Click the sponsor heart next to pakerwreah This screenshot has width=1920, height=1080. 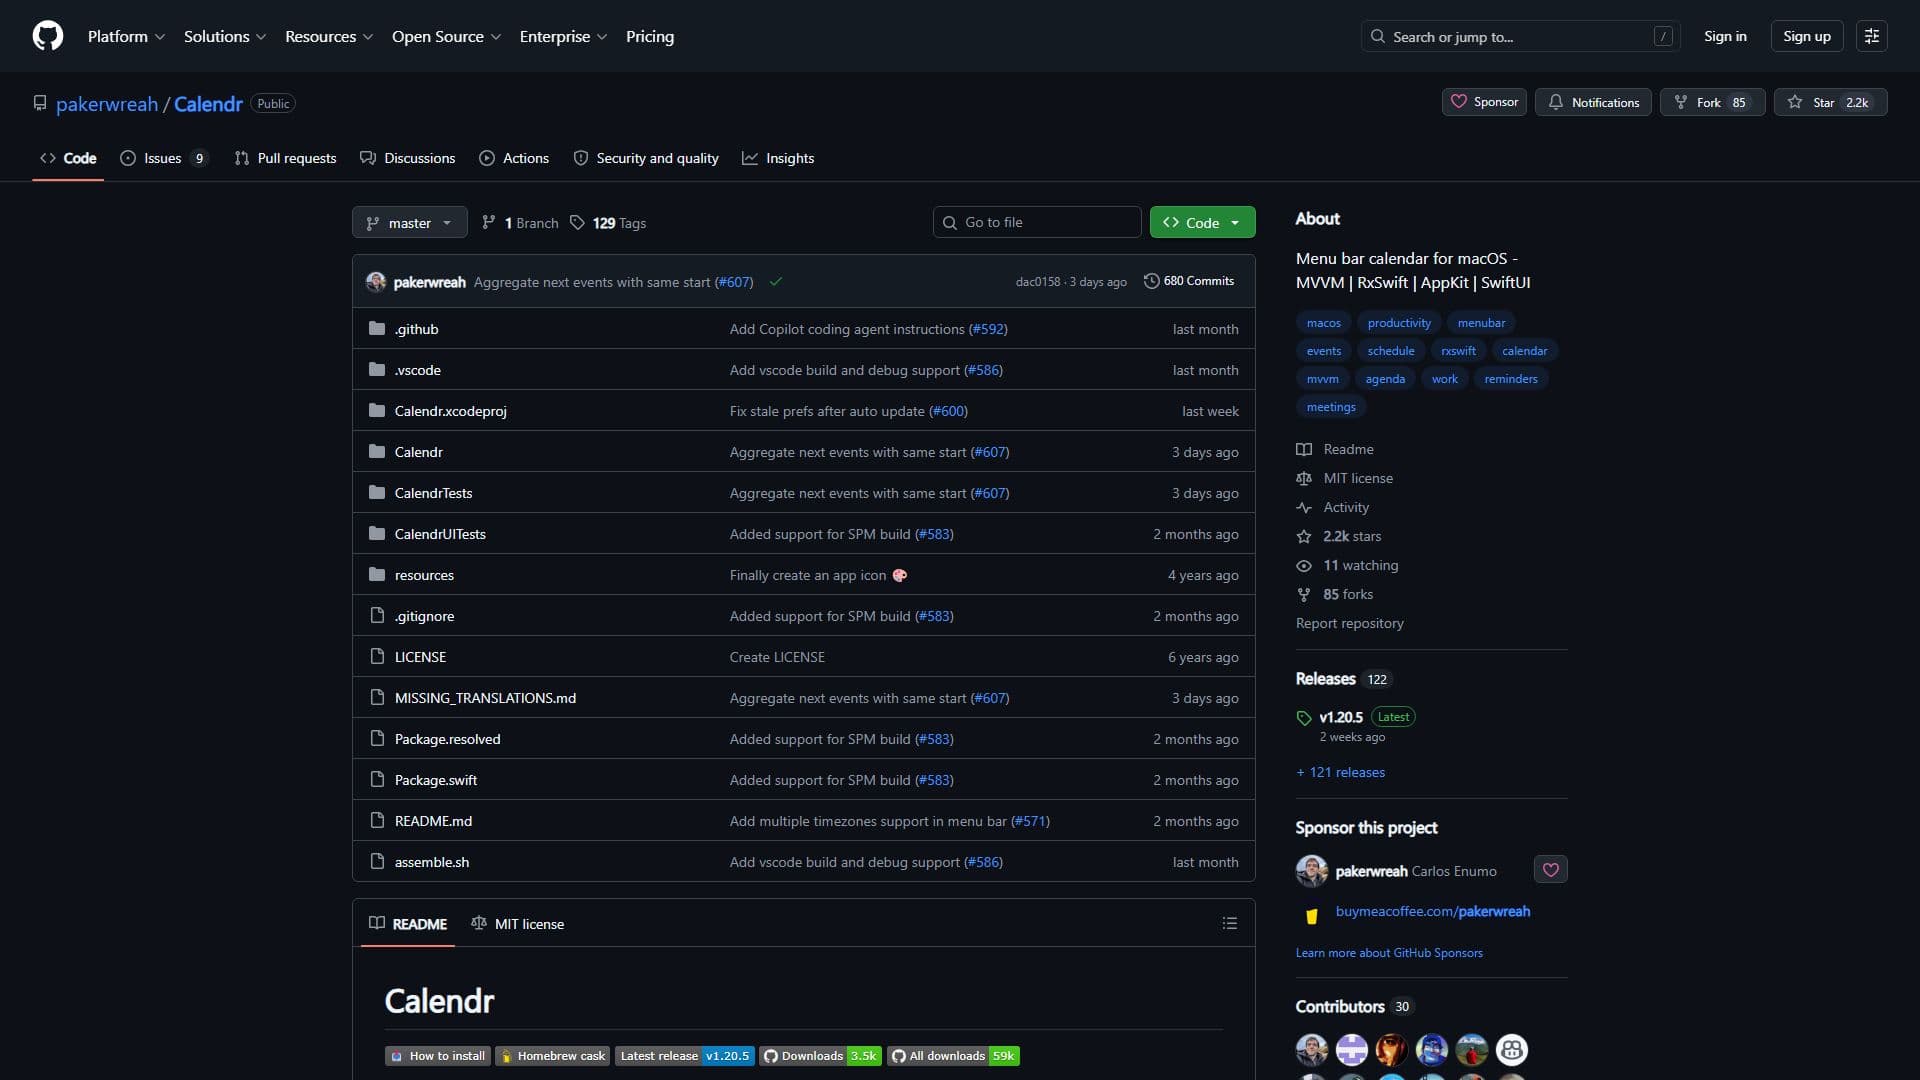1551,870
